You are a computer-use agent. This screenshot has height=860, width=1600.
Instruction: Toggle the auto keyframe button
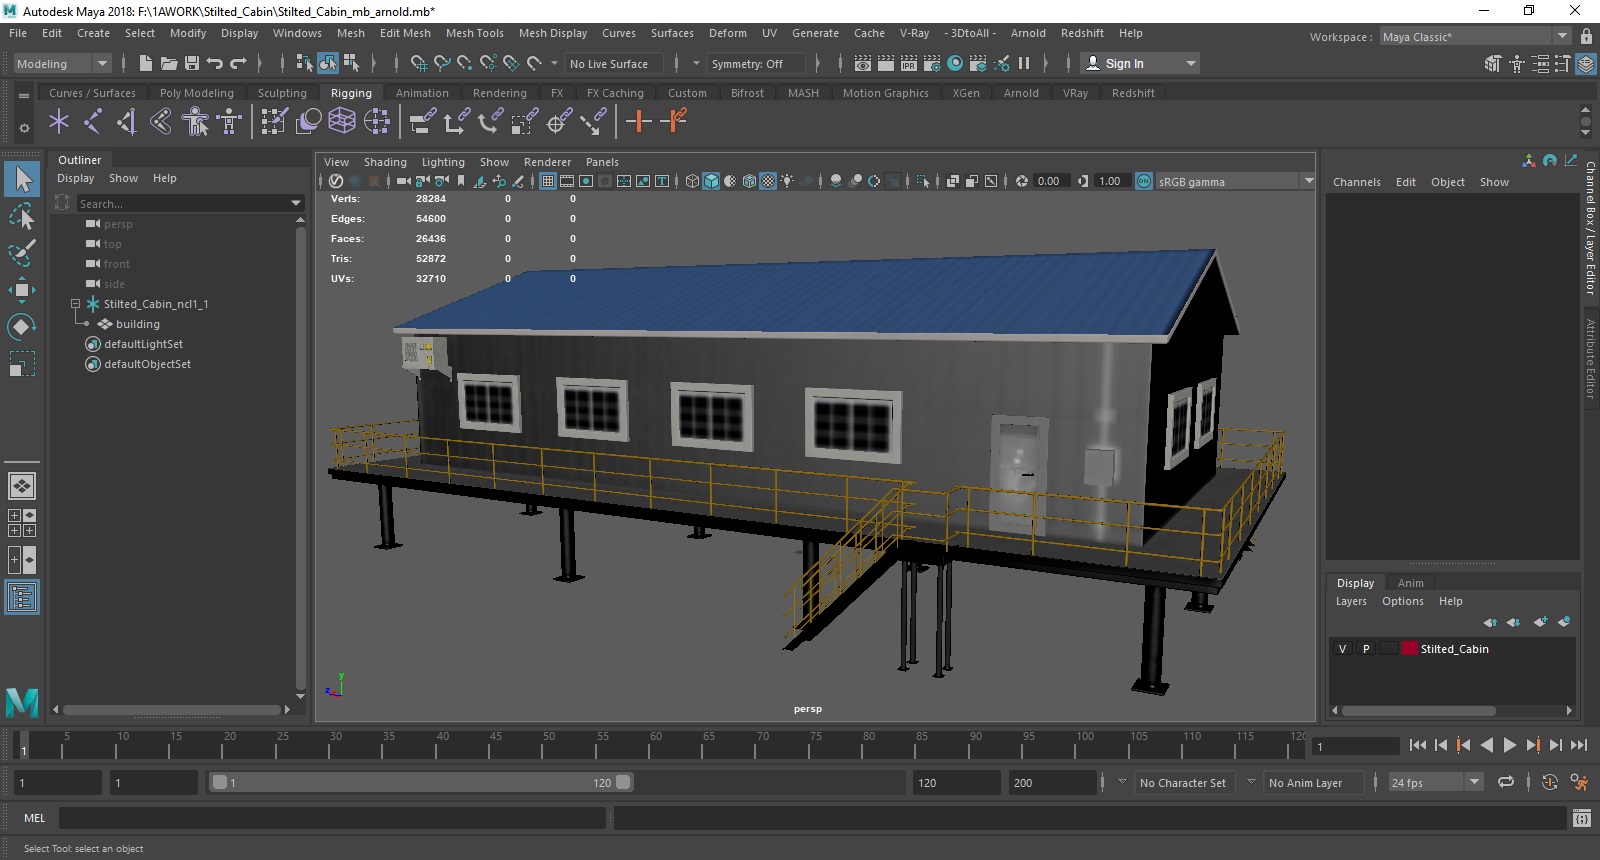pos(1550,782)
